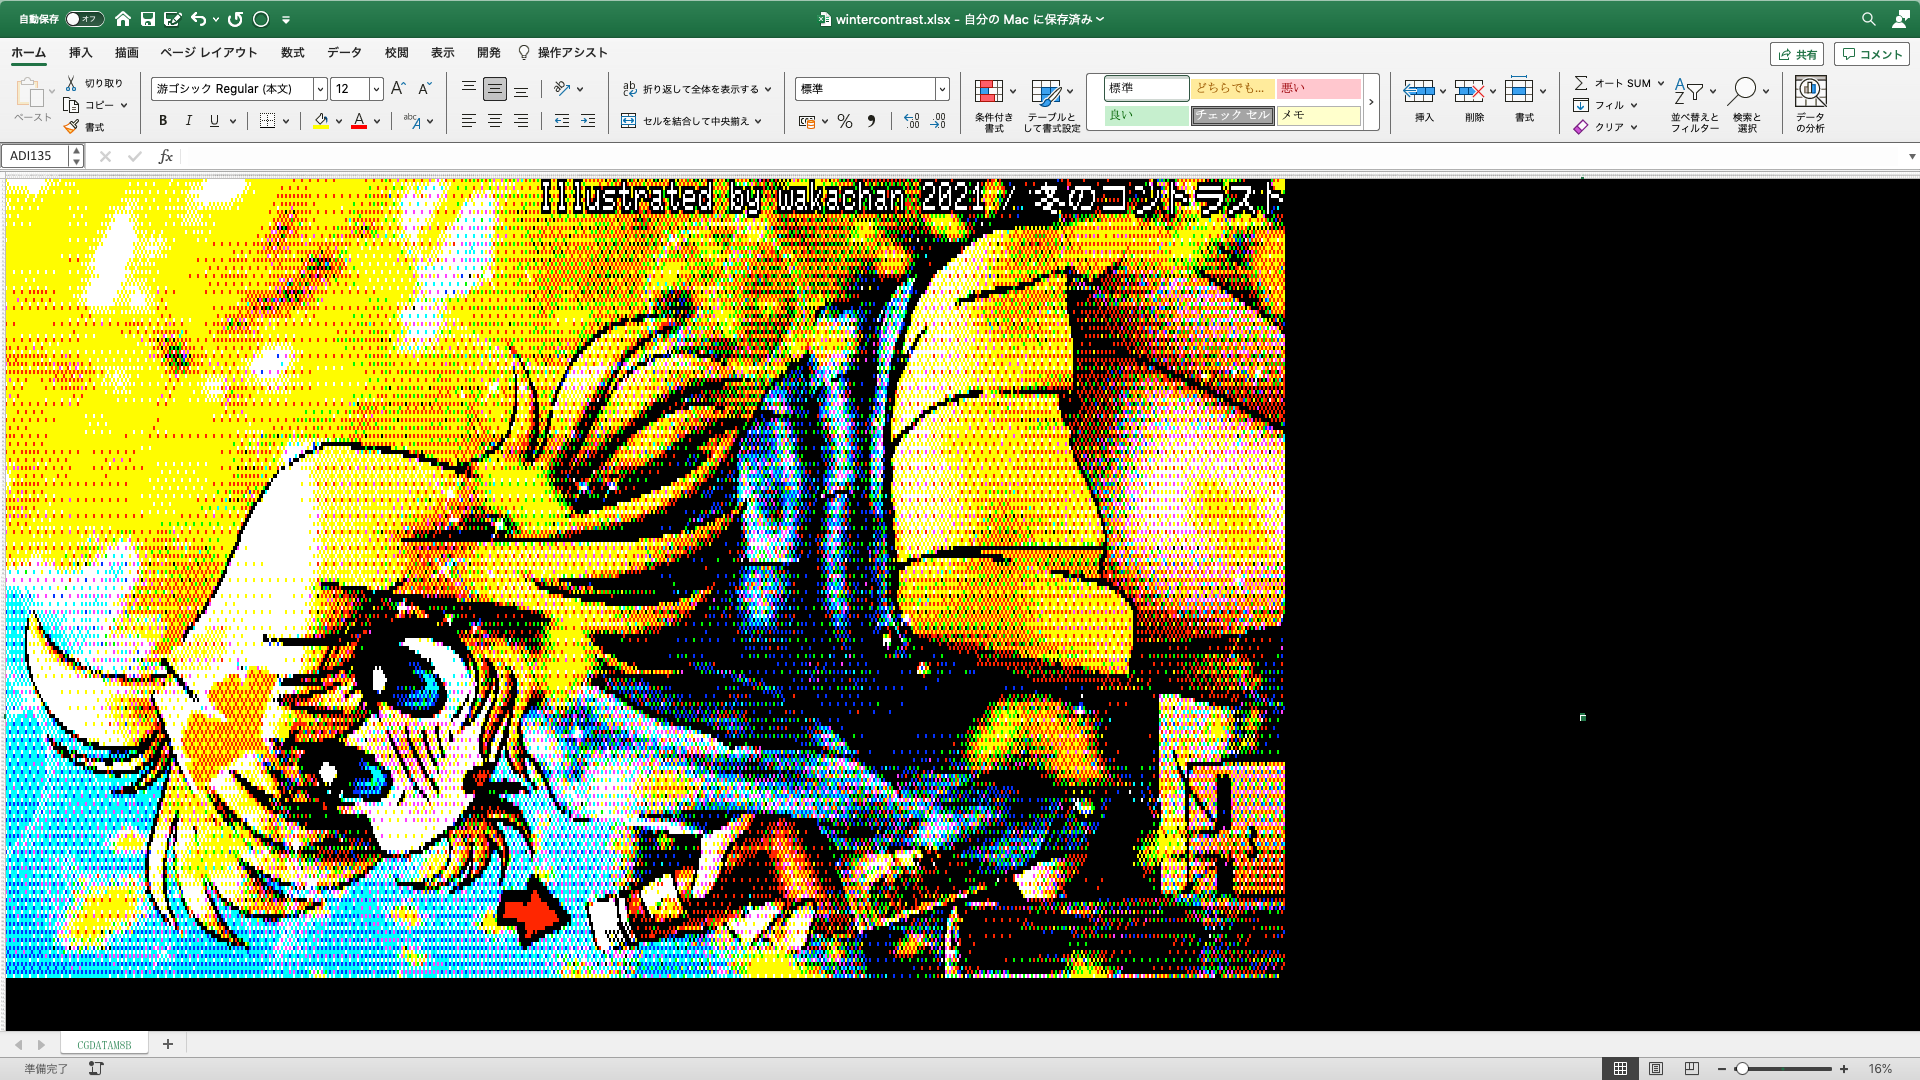
Task: Decrease font size with small A icon
Action: (x=424, y=89)
